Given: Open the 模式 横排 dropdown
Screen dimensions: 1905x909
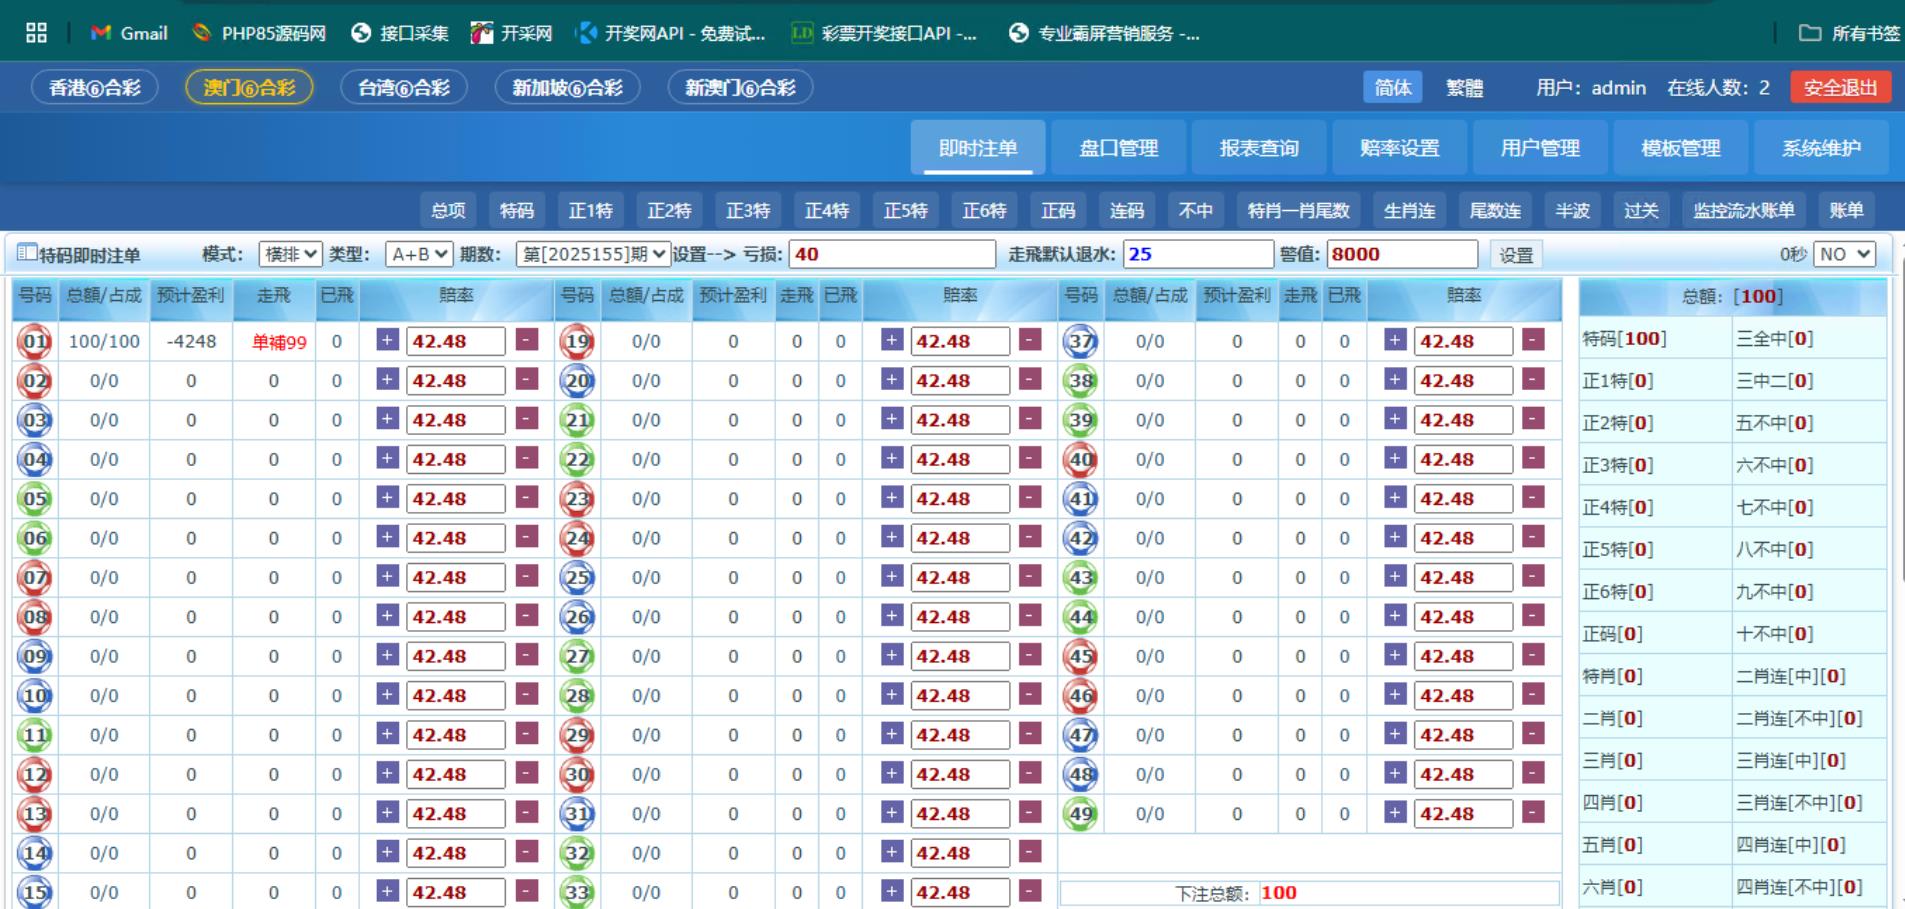Looking at the screenshot, I should [x=290, y=254].
